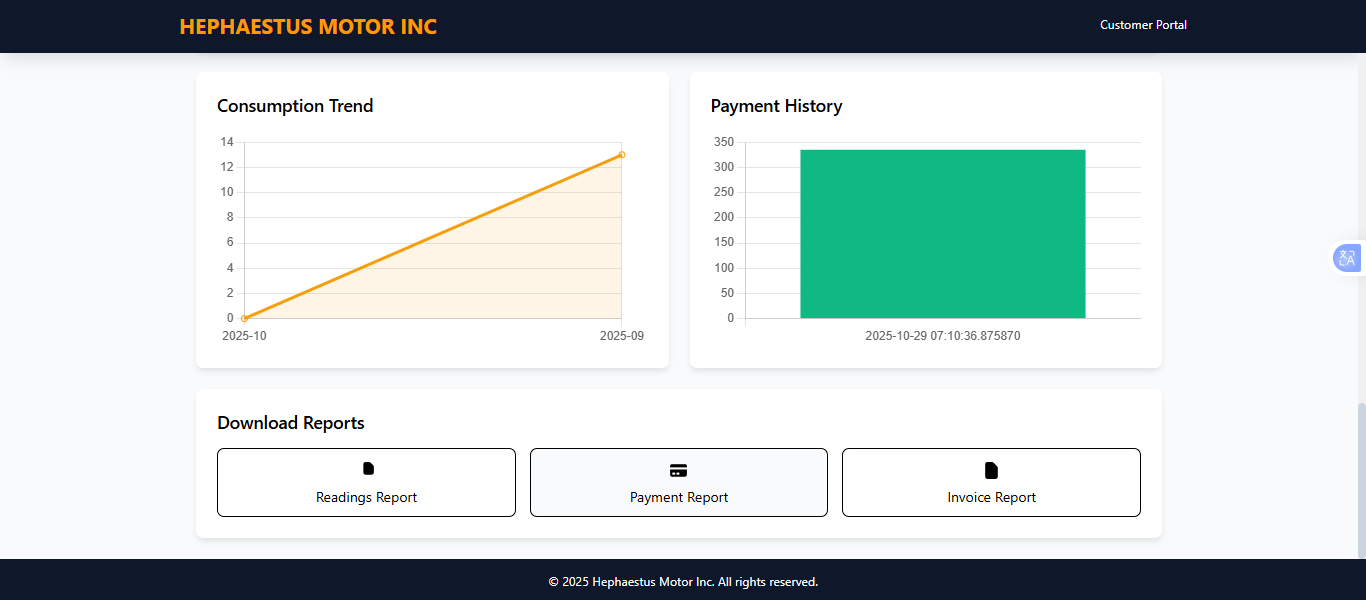Click the Download Reports section heading

click(290, 423)
